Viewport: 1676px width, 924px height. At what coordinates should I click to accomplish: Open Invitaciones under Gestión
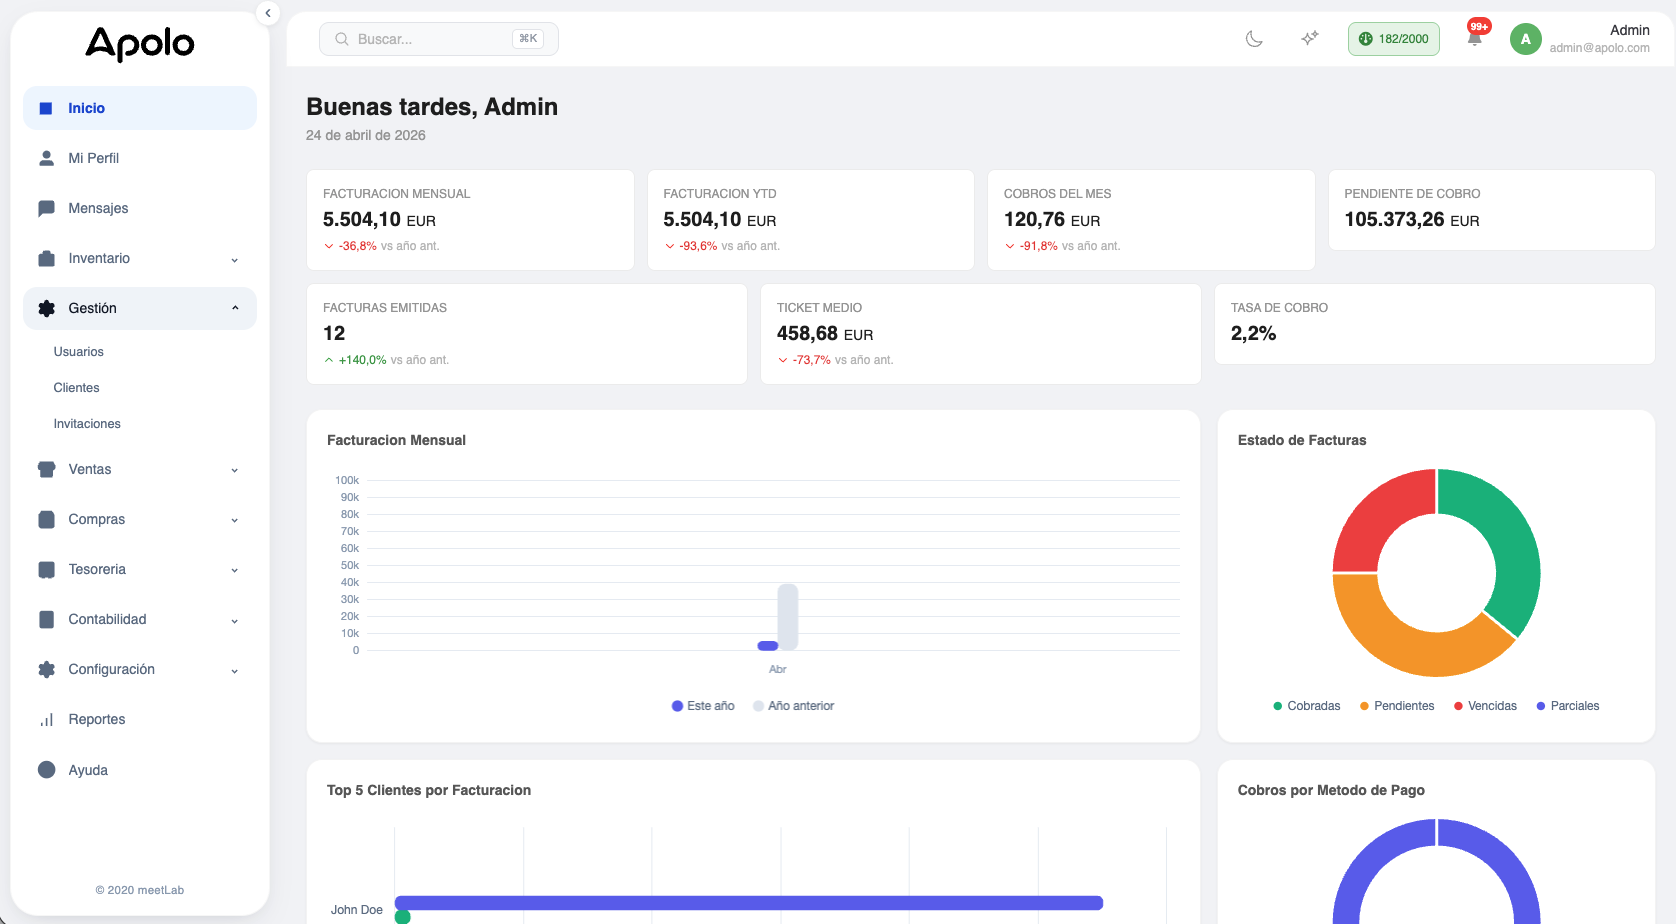pos(87,424)
